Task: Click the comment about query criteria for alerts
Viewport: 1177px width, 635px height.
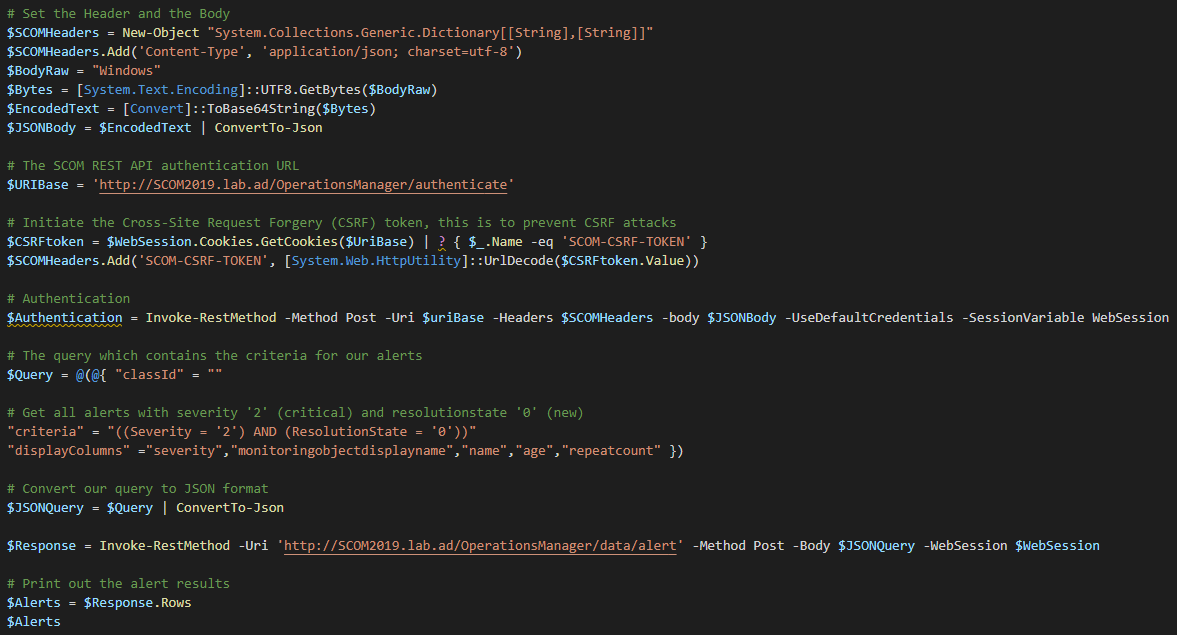Action: tap(215, 356)
